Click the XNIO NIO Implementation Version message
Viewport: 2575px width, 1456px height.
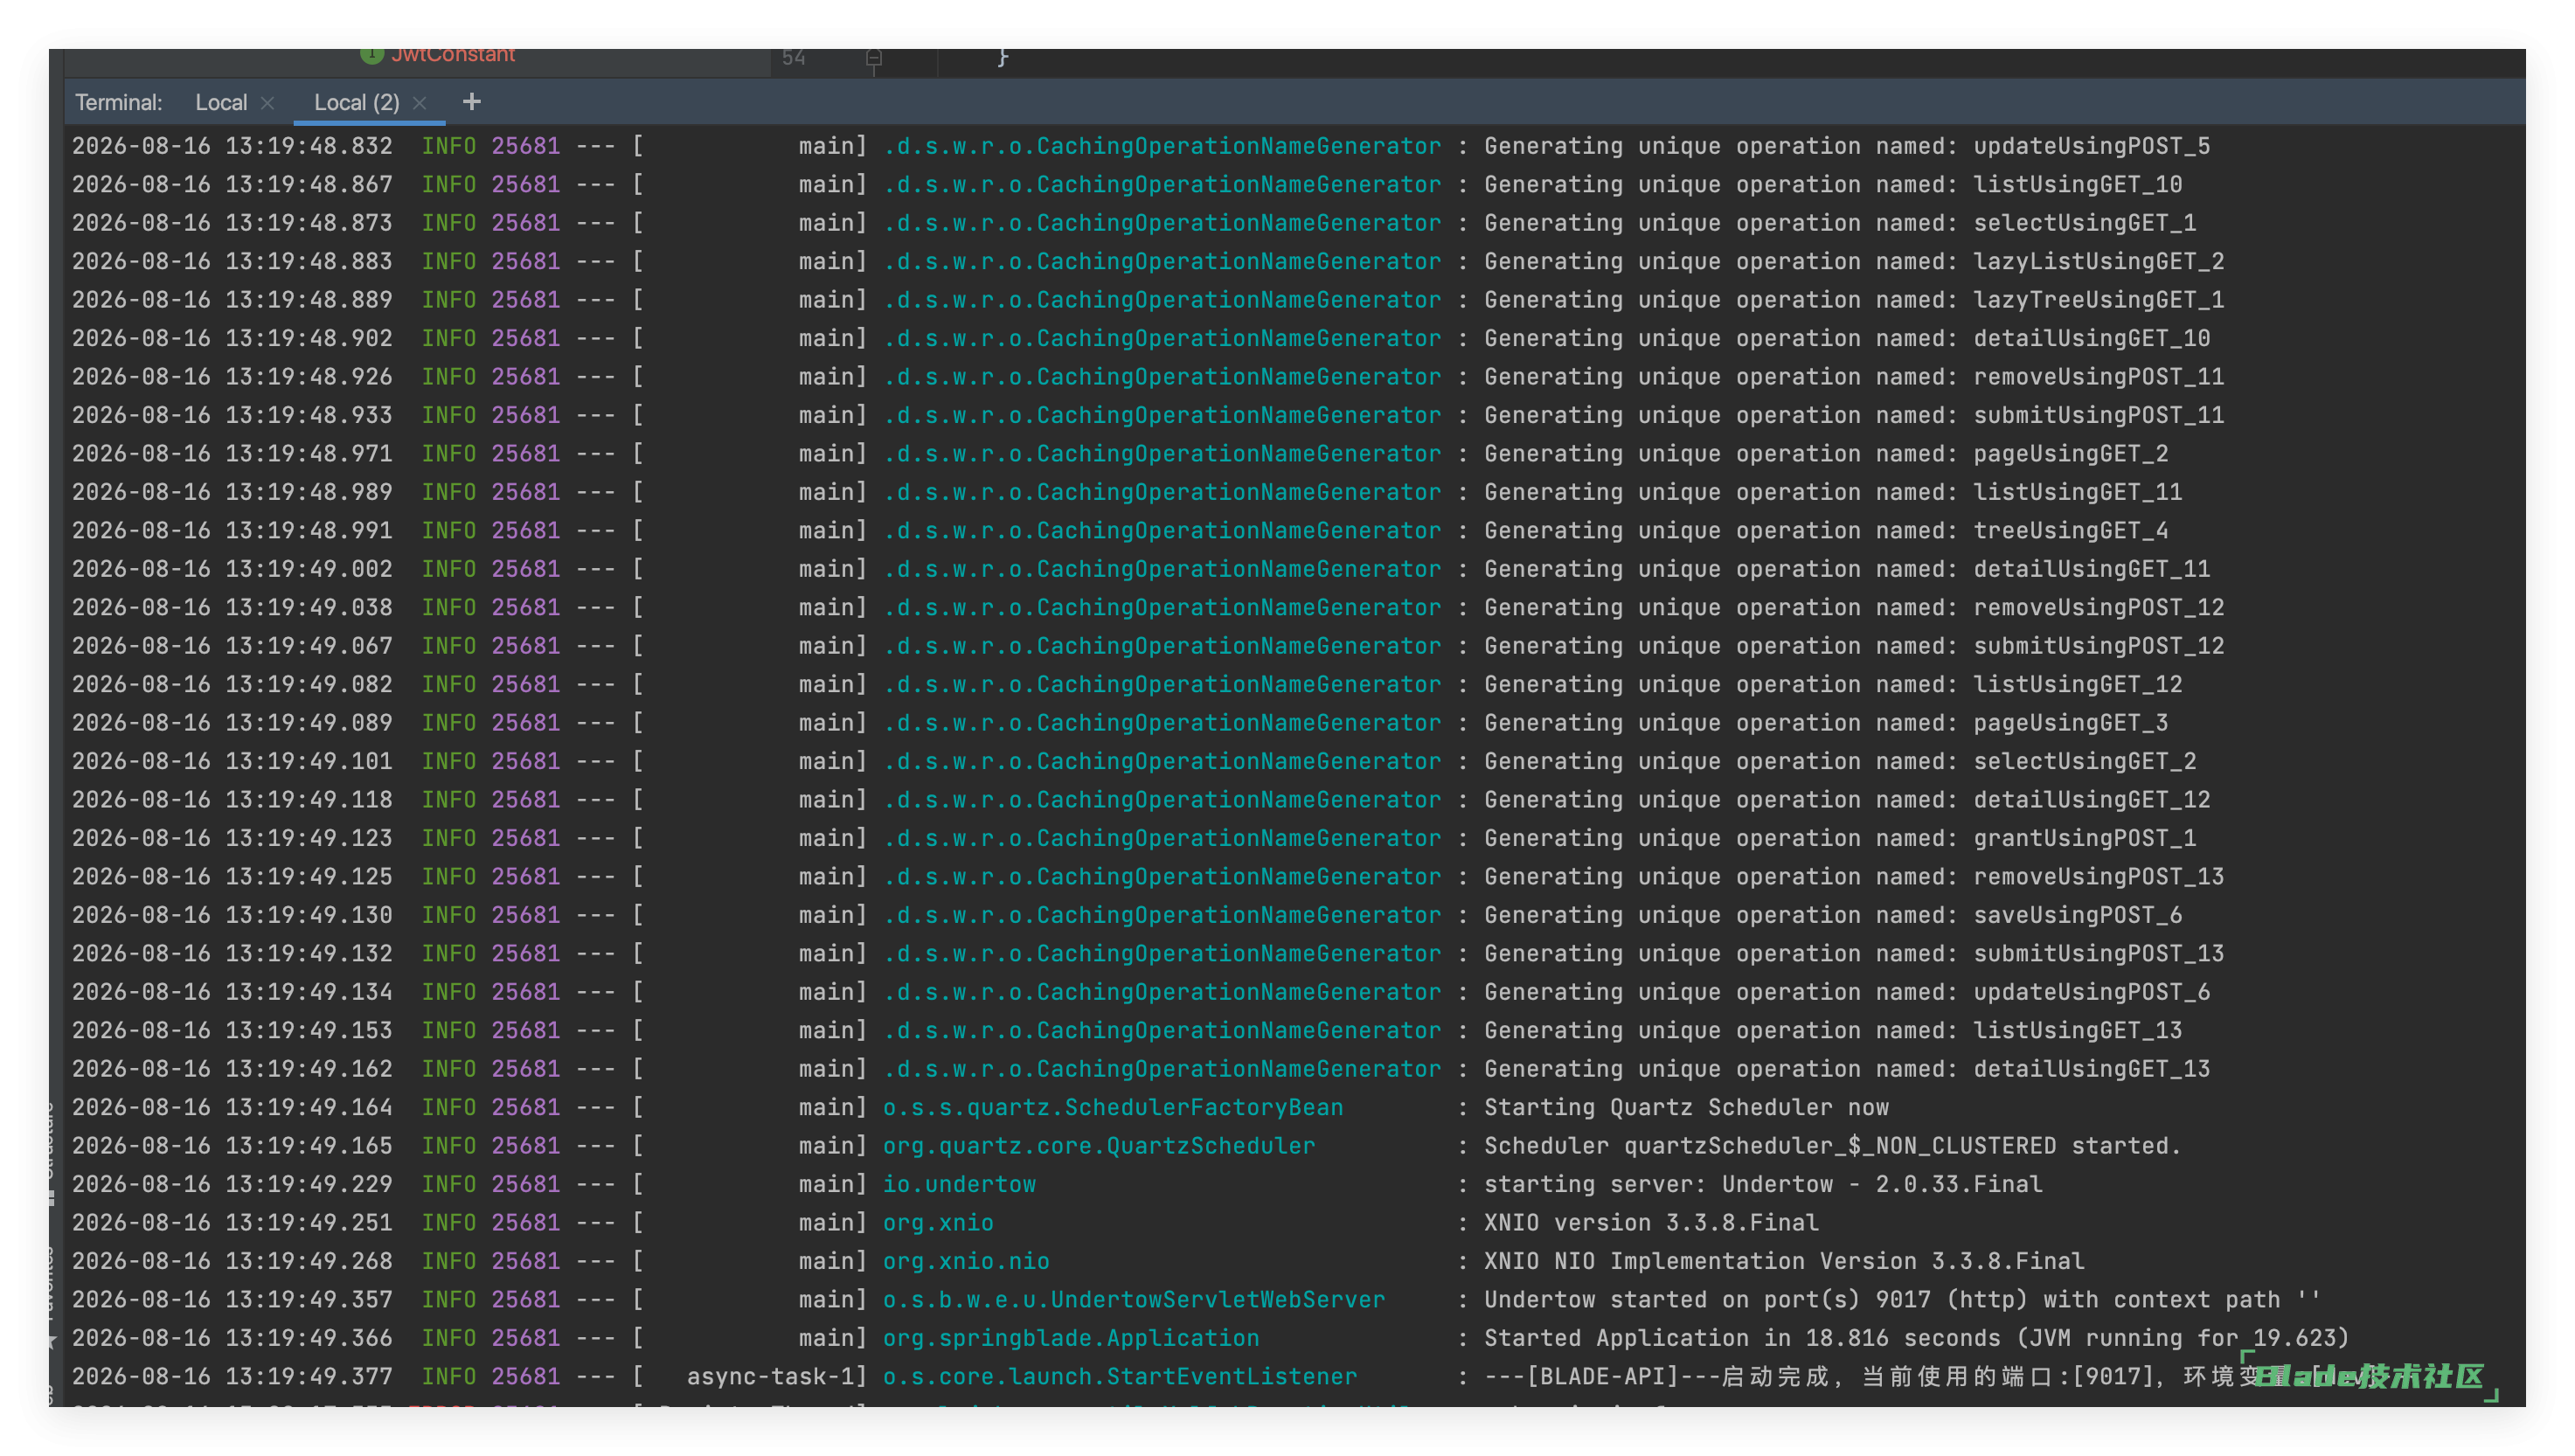click(x=1784, y=1261)
